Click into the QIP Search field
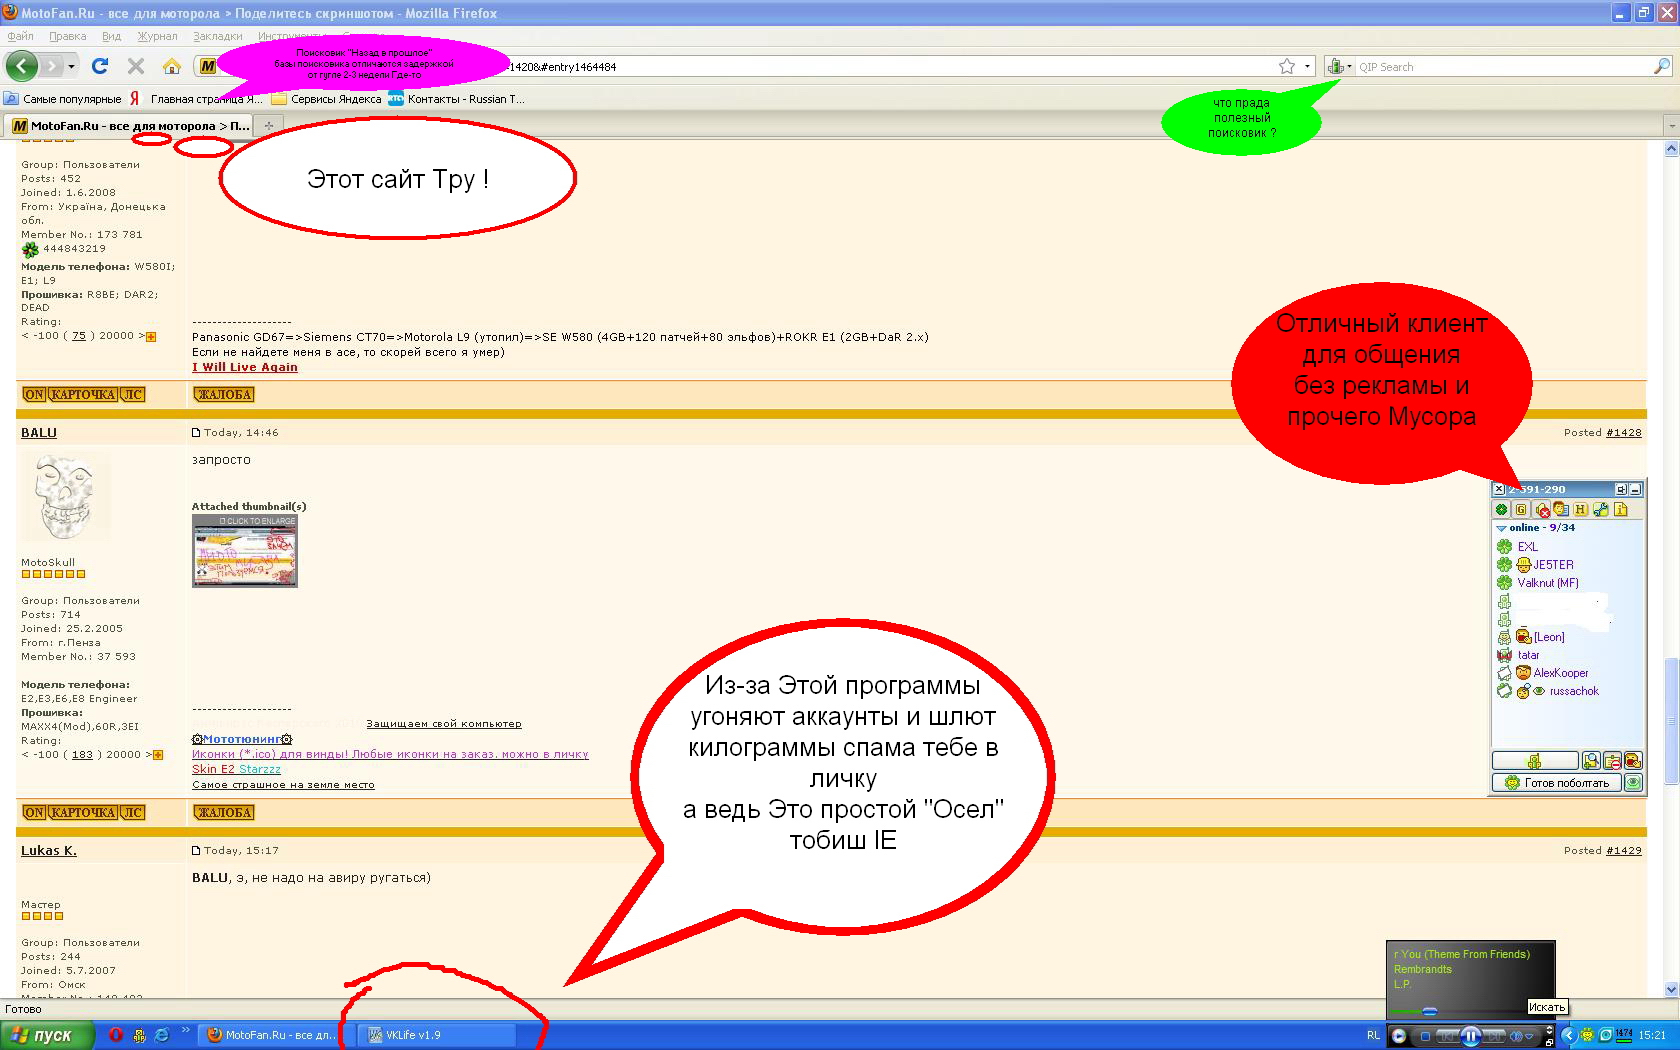Viewport: 1680px width, 1050px height. coord(1504,67)
